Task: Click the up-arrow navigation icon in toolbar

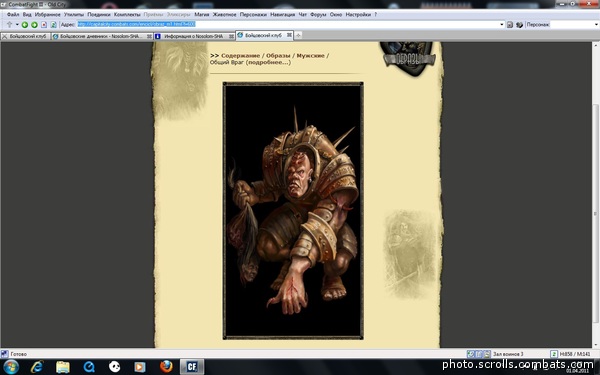Action: (x=10, y=24)
